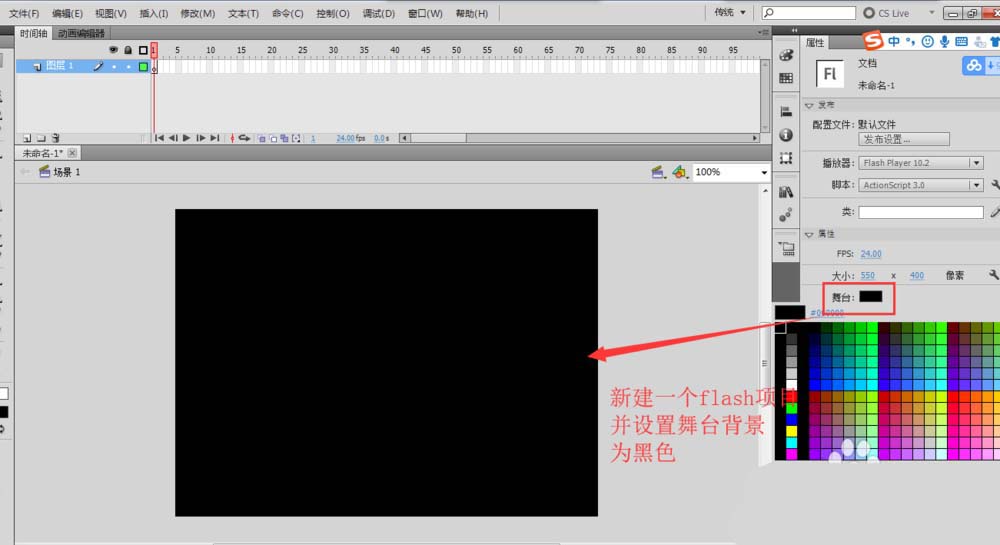The height and width of the screenshot is (545, 1000).
Task: Toggle the Loop playback button
Action: [x=244, y=138]
